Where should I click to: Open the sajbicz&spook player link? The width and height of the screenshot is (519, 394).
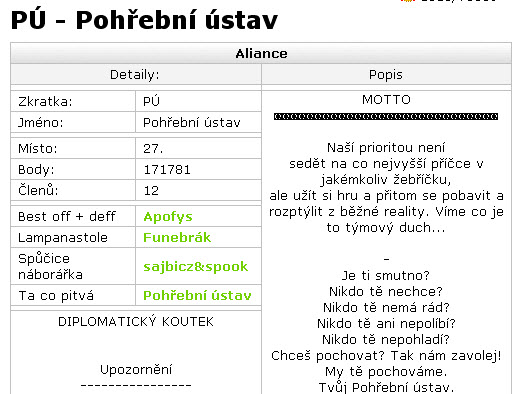(196, 267)
